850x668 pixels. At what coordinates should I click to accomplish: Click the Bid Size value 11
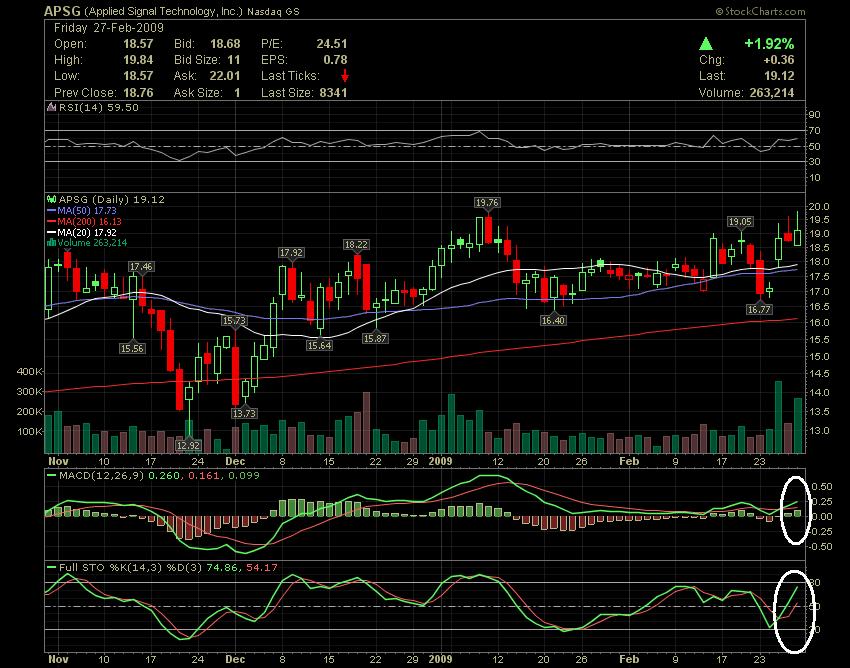click(234, 60)
